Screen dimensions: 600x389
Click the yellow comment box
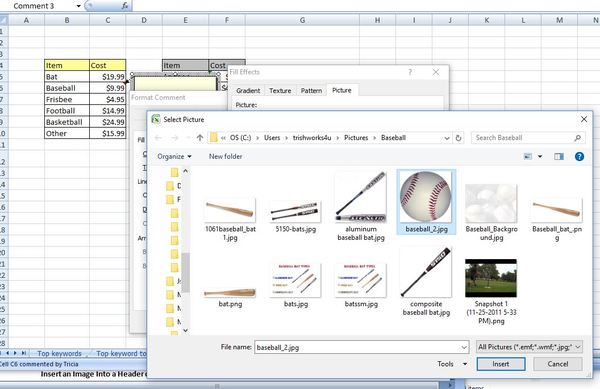click(x=175, y=84)
